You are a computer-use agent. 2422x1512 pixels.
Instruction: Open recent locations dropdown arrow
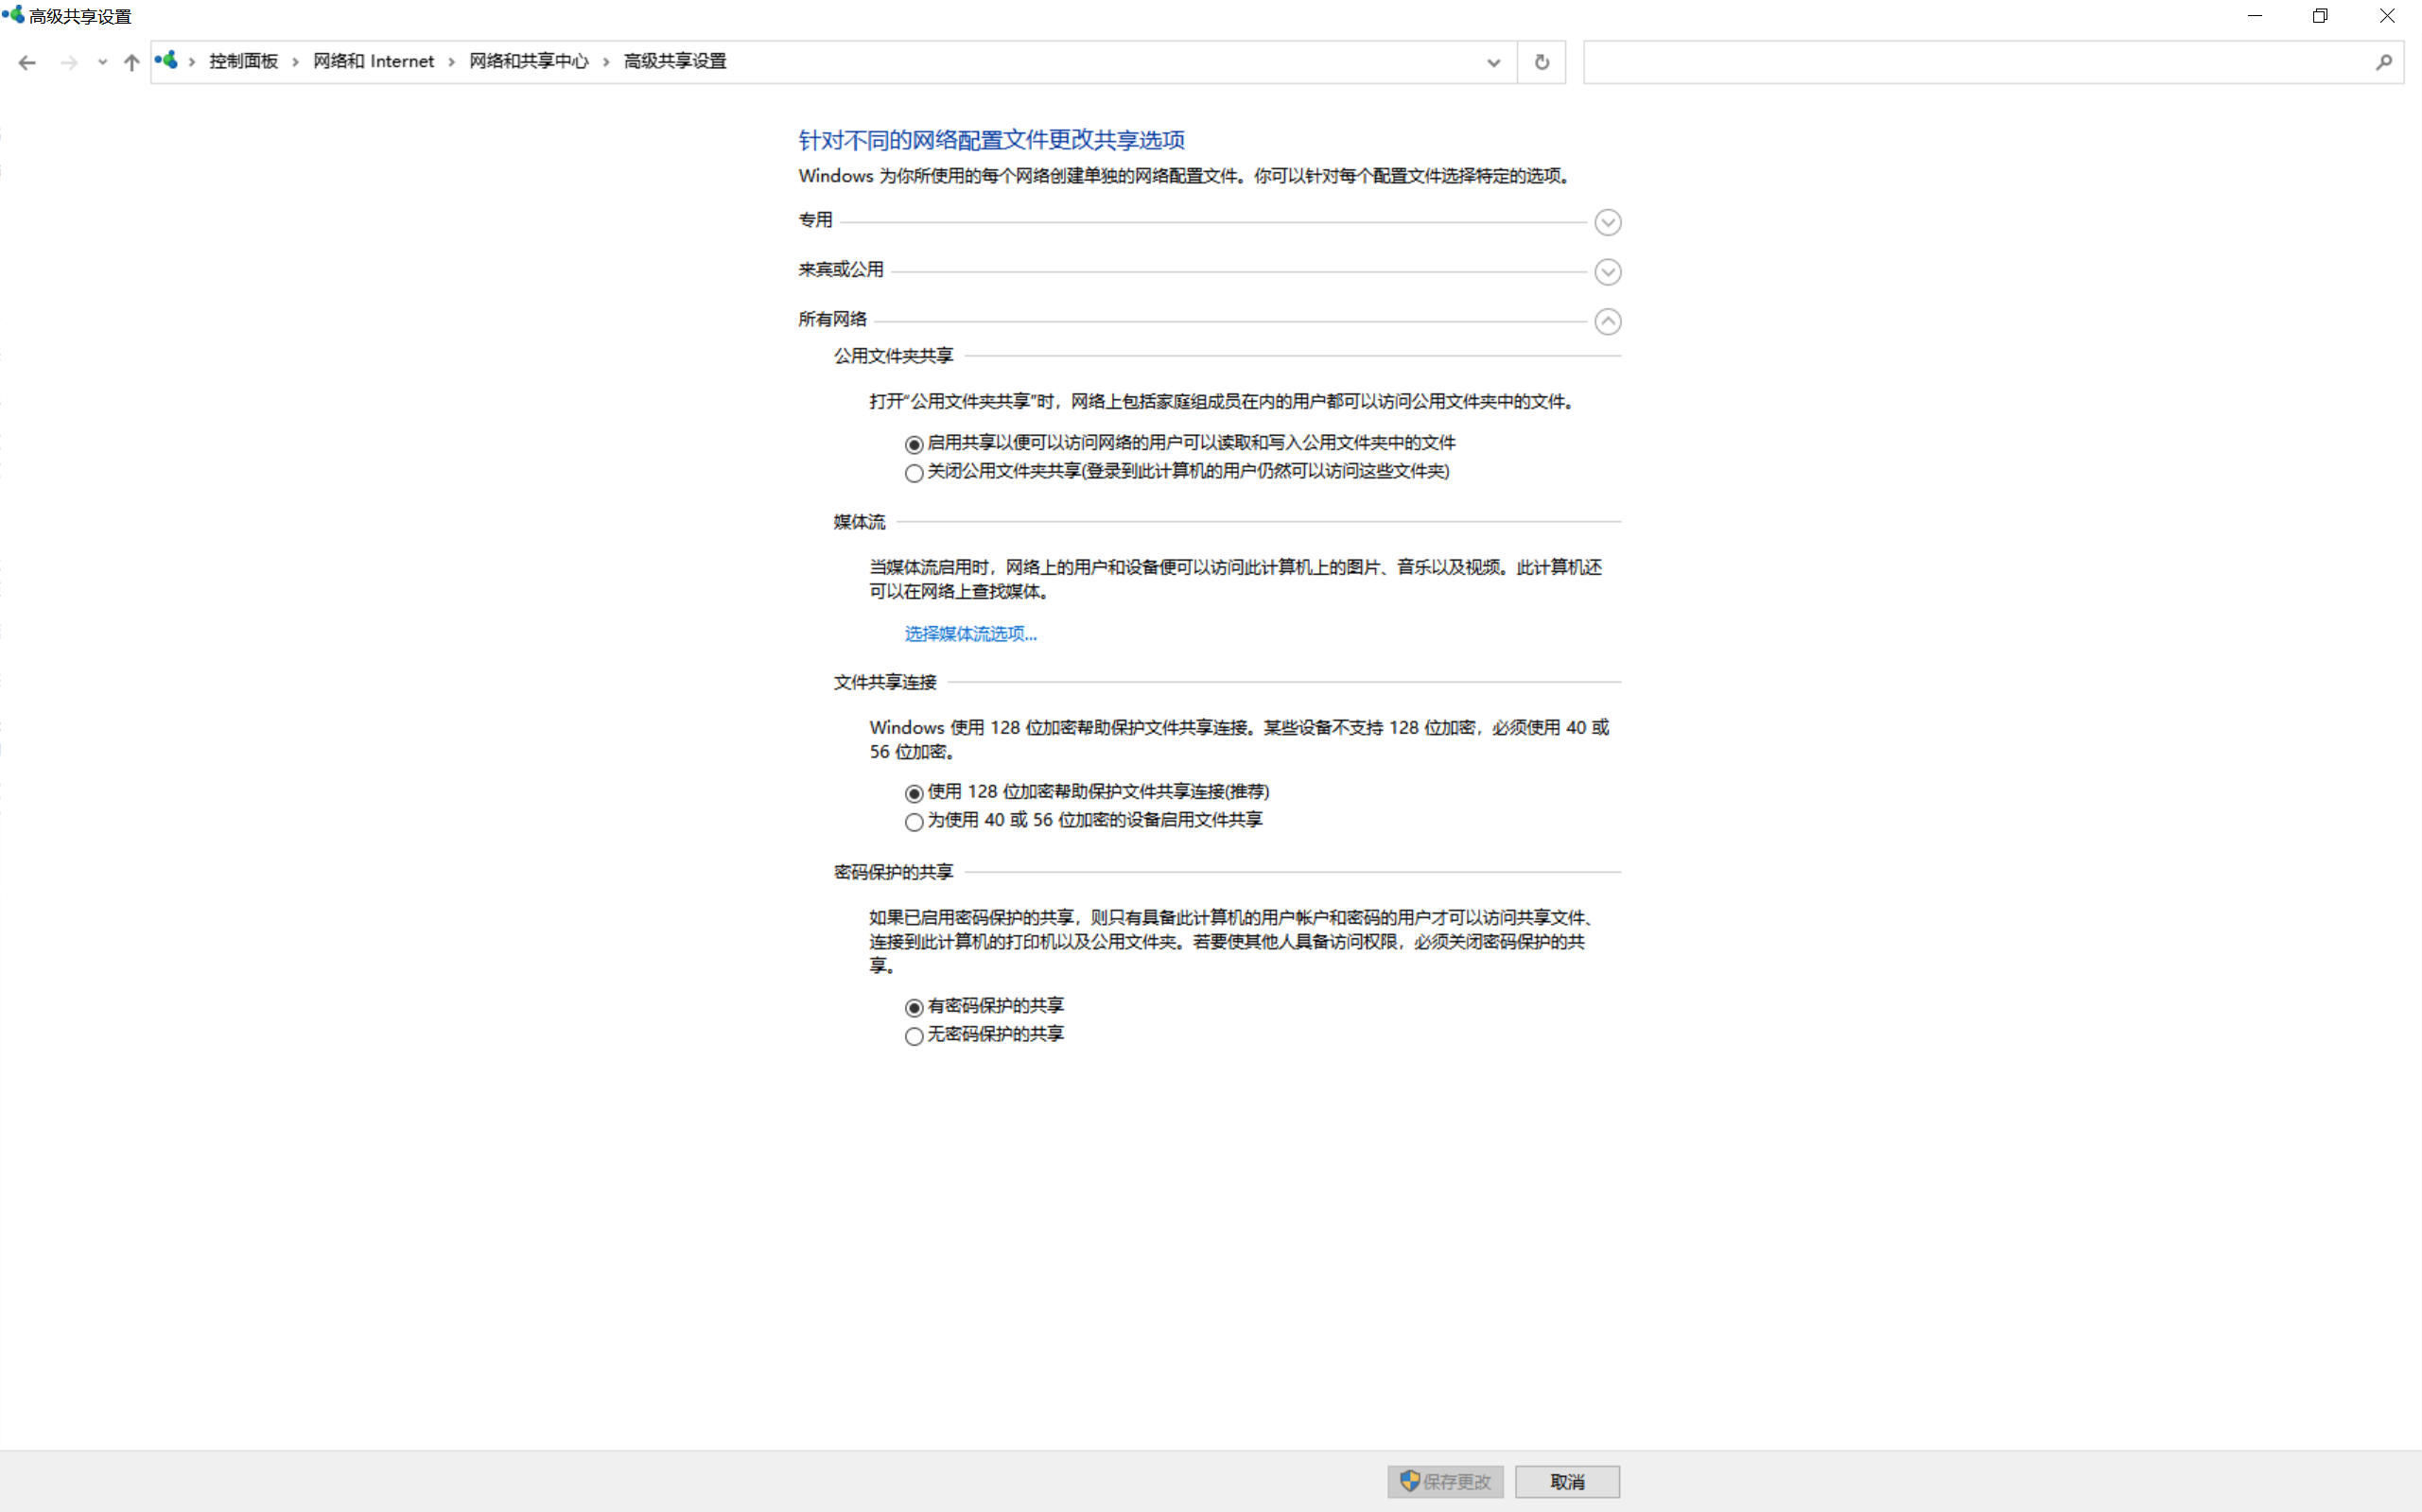(x=102, y=62)
